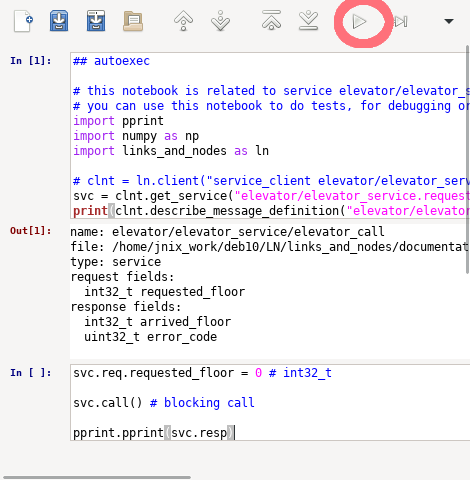The height and width of the screenshot is (480, 470).
Task: Click the move to bottom toolbar icon
Action: click(x=308, y=20)
